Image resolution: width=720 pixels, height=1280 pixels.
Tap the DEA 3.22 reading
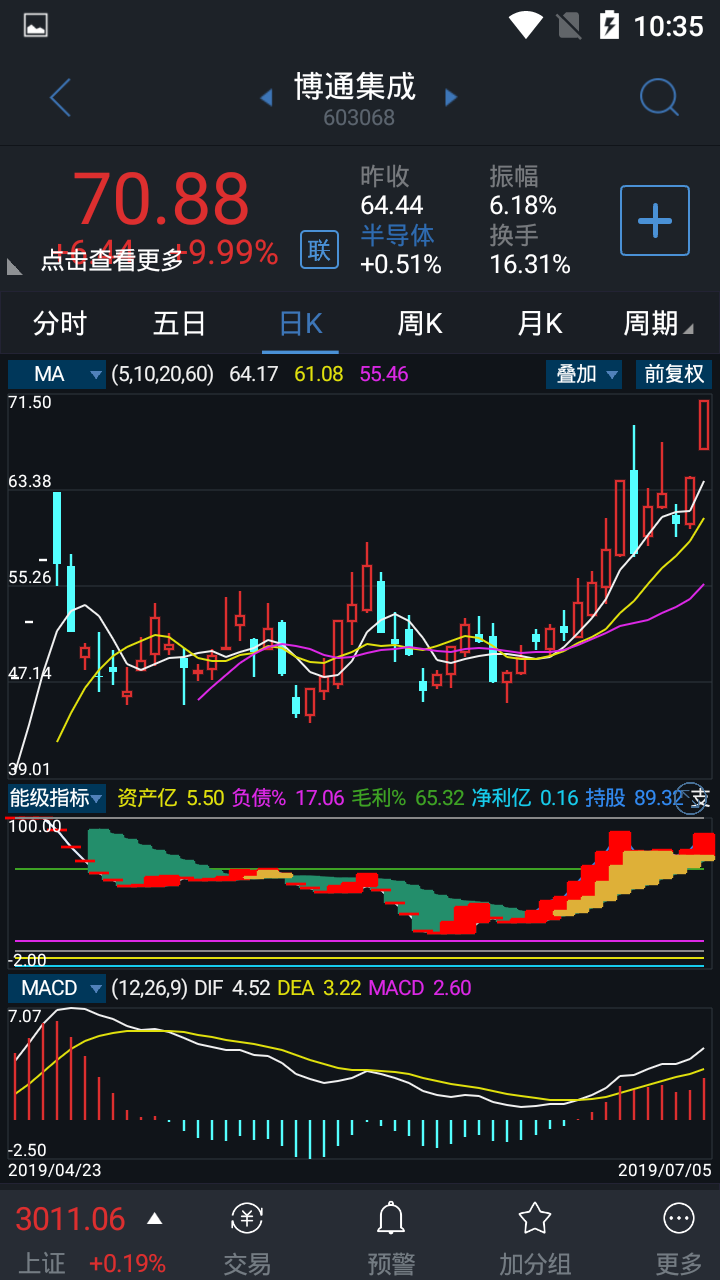pos(319,988)
